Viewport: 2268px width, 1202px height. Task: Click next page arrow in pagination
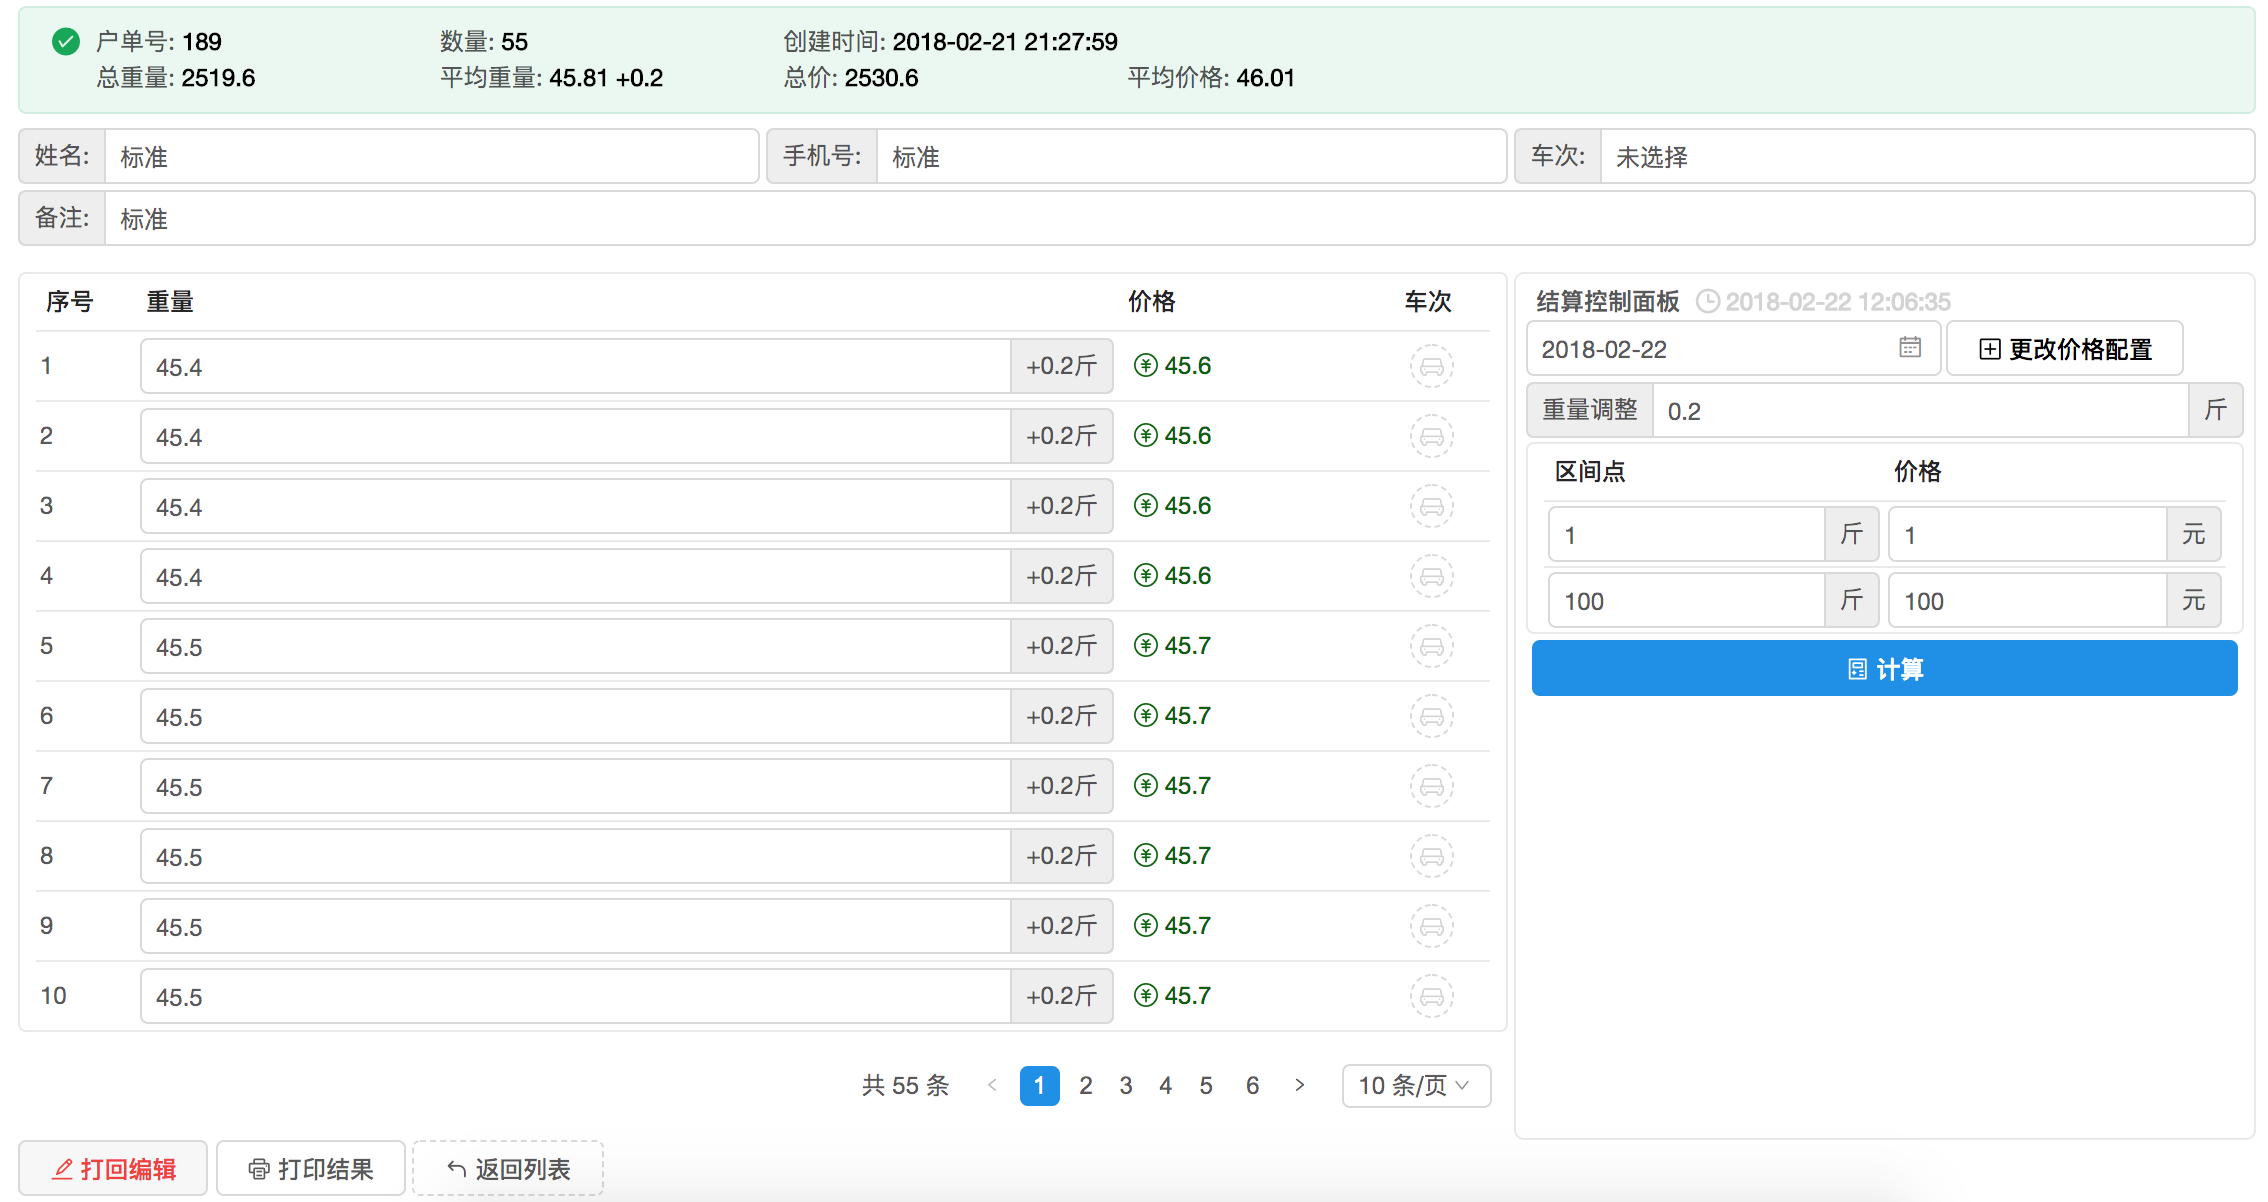[x=1299, y=1086]
